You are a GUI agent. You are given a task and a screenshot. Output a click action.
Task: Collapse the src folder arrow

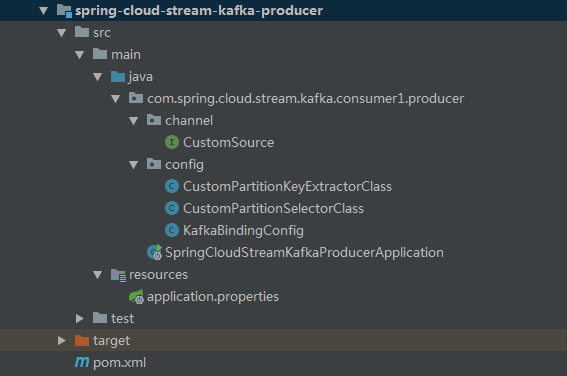coord(61,33)
